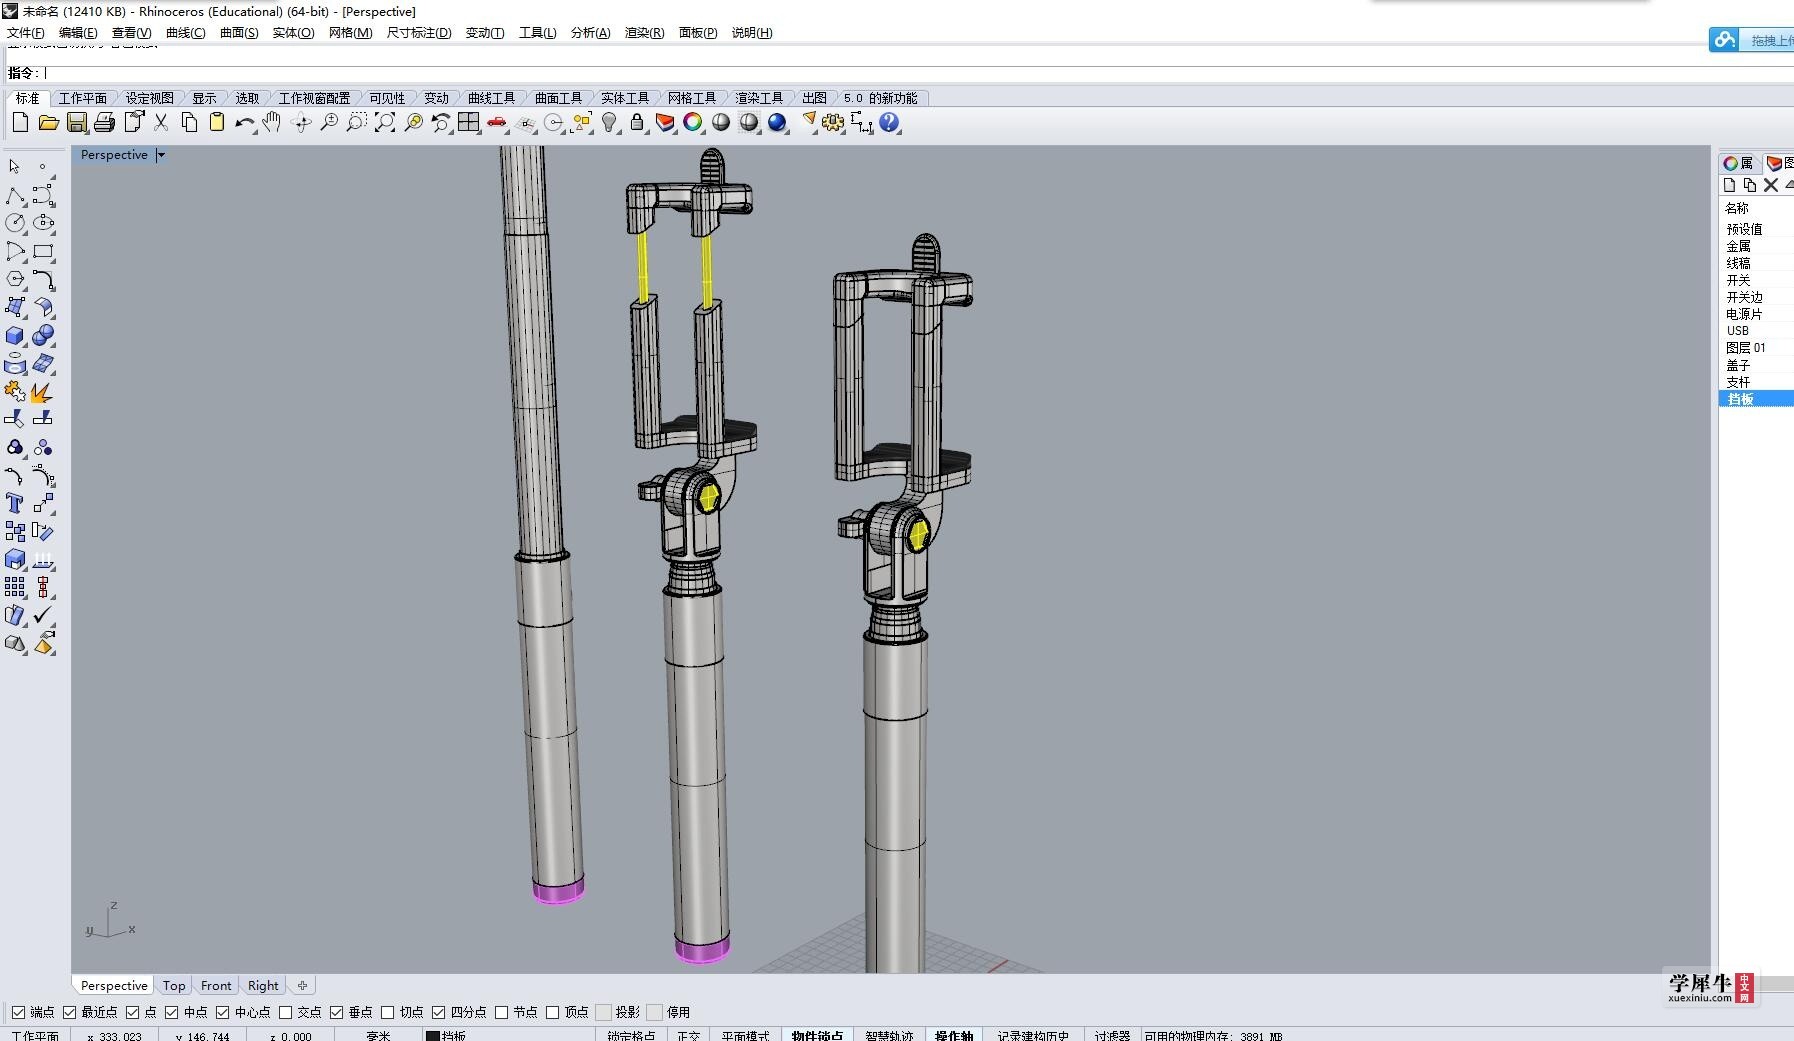Click the Zoom selected icon
This screenshot has width=1794, height=1041.
tap(413, 123)
